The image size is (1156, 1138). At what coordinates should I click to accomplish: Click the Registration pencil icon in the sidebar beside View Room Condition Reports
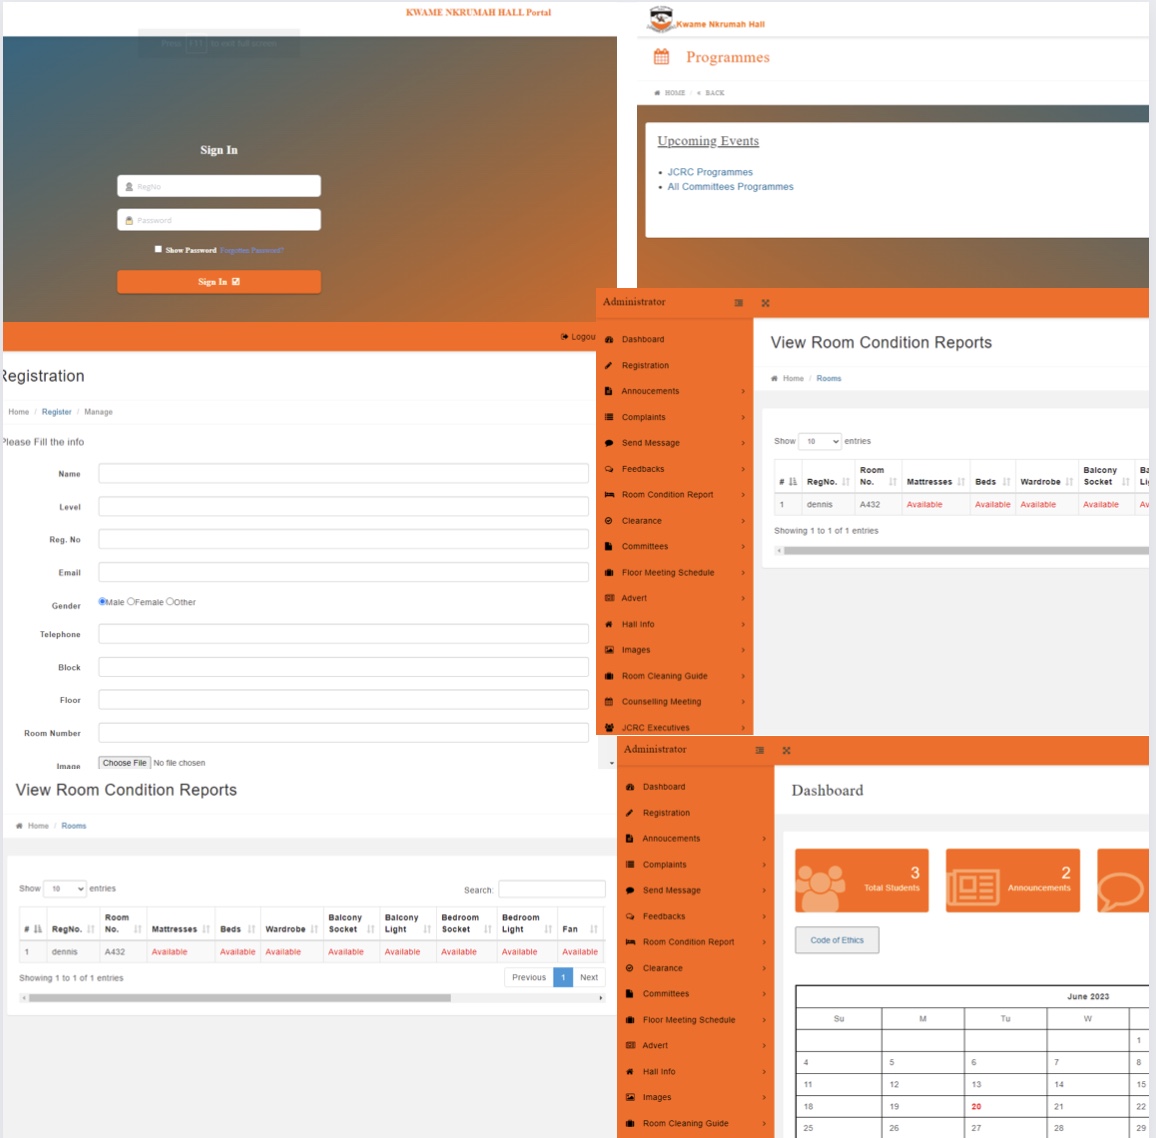coord(609,366)
